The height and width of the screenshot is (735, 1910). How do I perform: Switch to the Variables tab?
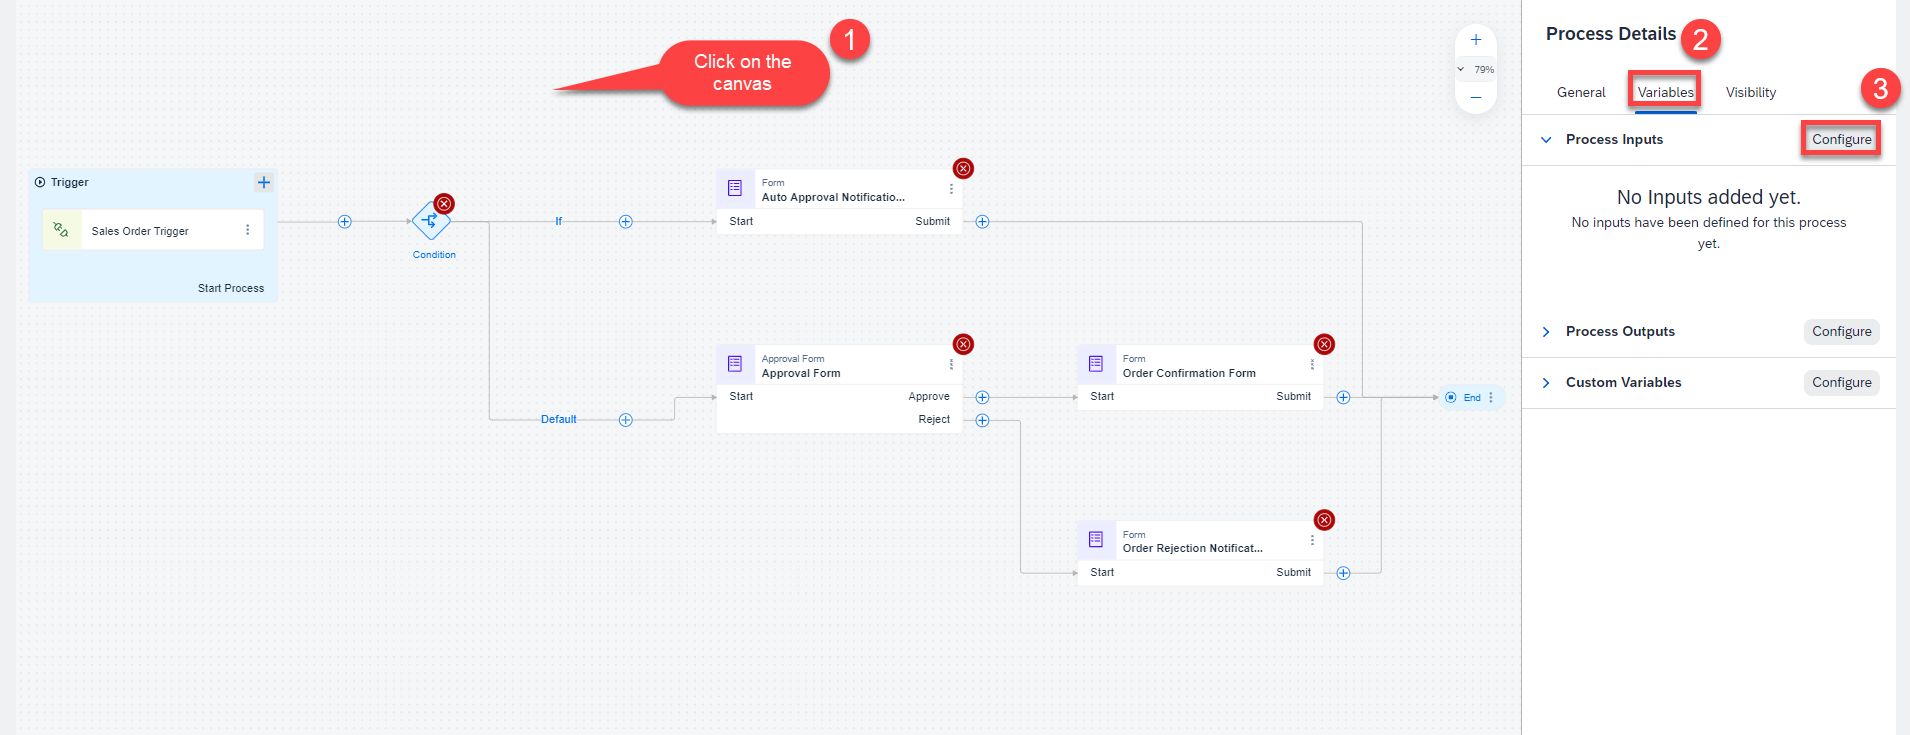pos(1665,92)
